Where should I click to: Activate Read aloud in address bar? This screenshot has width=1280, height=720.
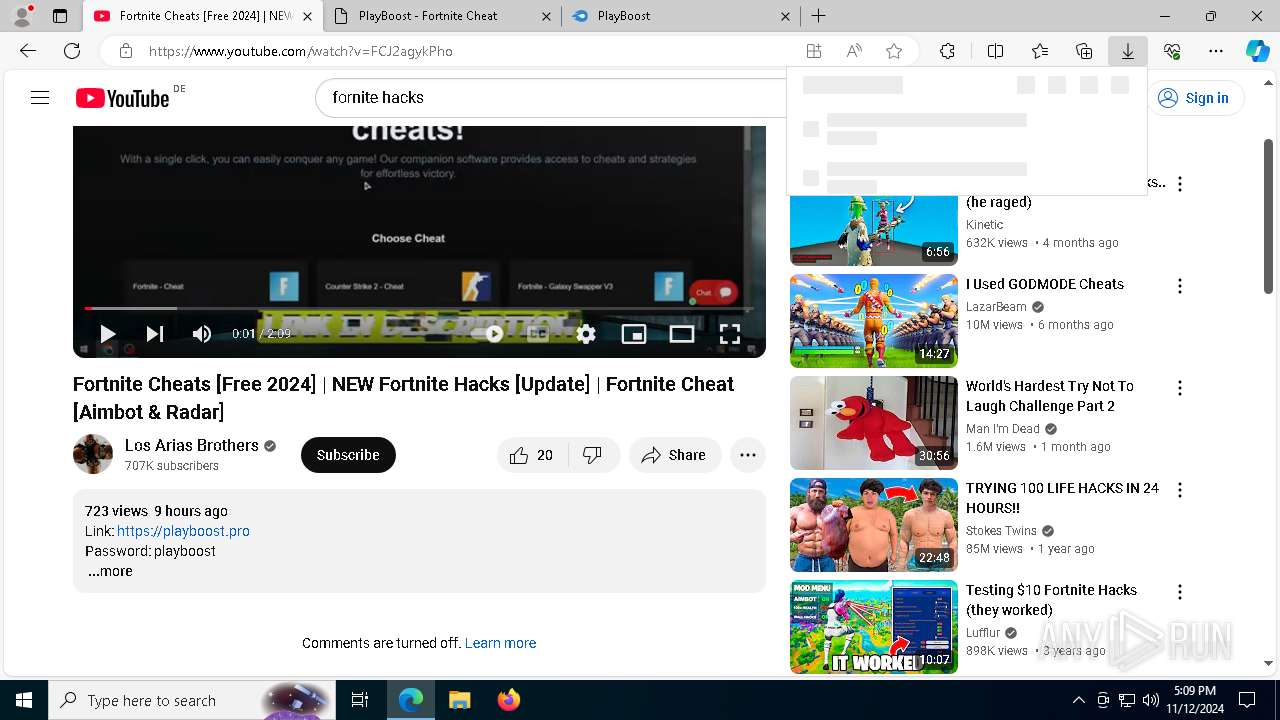pyautogui.click(x=854, y=51)
